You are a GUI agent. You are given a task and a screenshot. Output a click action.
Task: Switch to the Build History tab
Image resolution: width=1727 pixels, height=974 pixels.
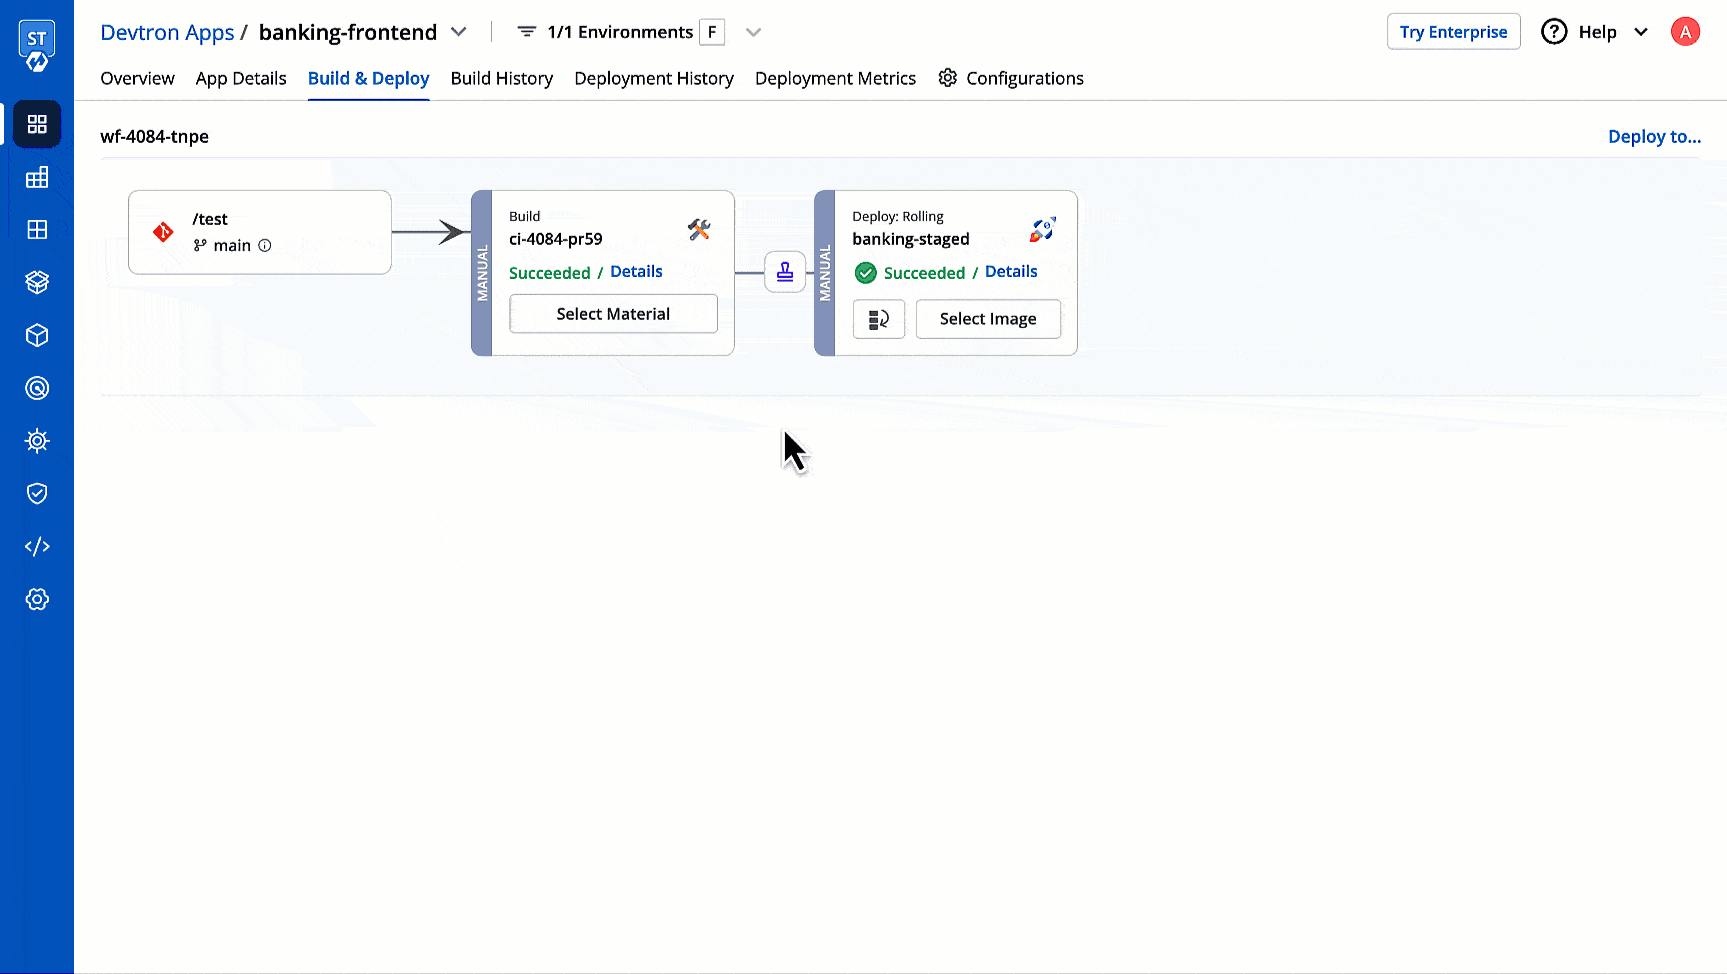[x=501, y=78]
